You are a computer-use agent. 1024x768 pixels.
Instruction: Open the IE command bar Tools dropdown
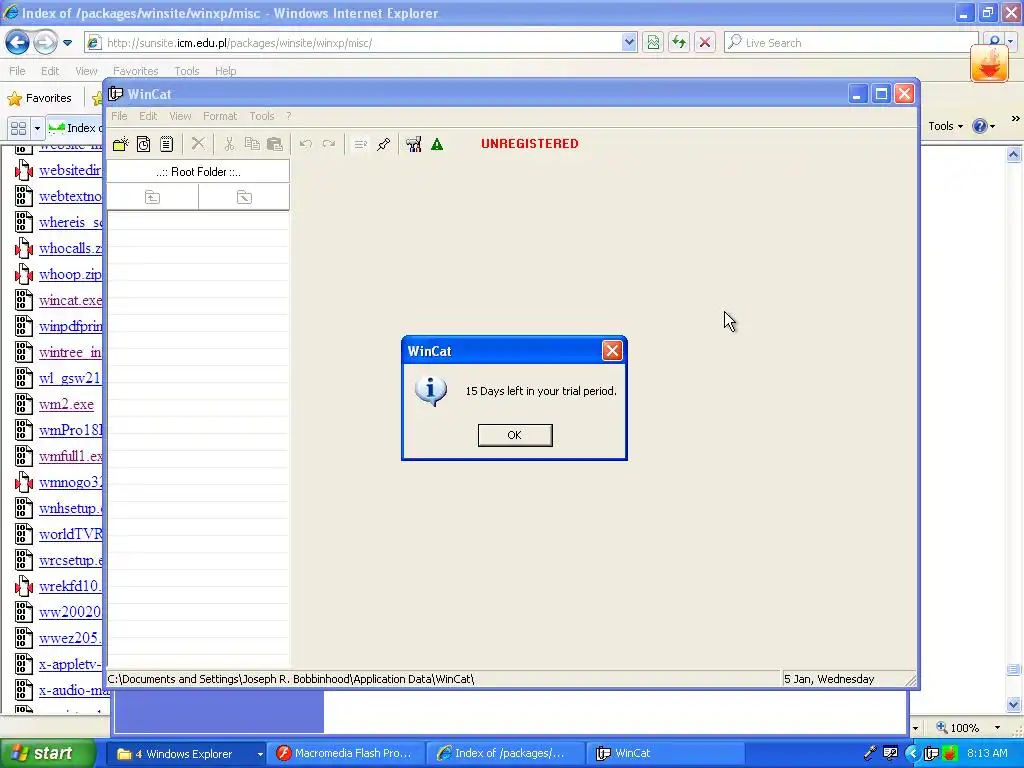tap(945, 126)
